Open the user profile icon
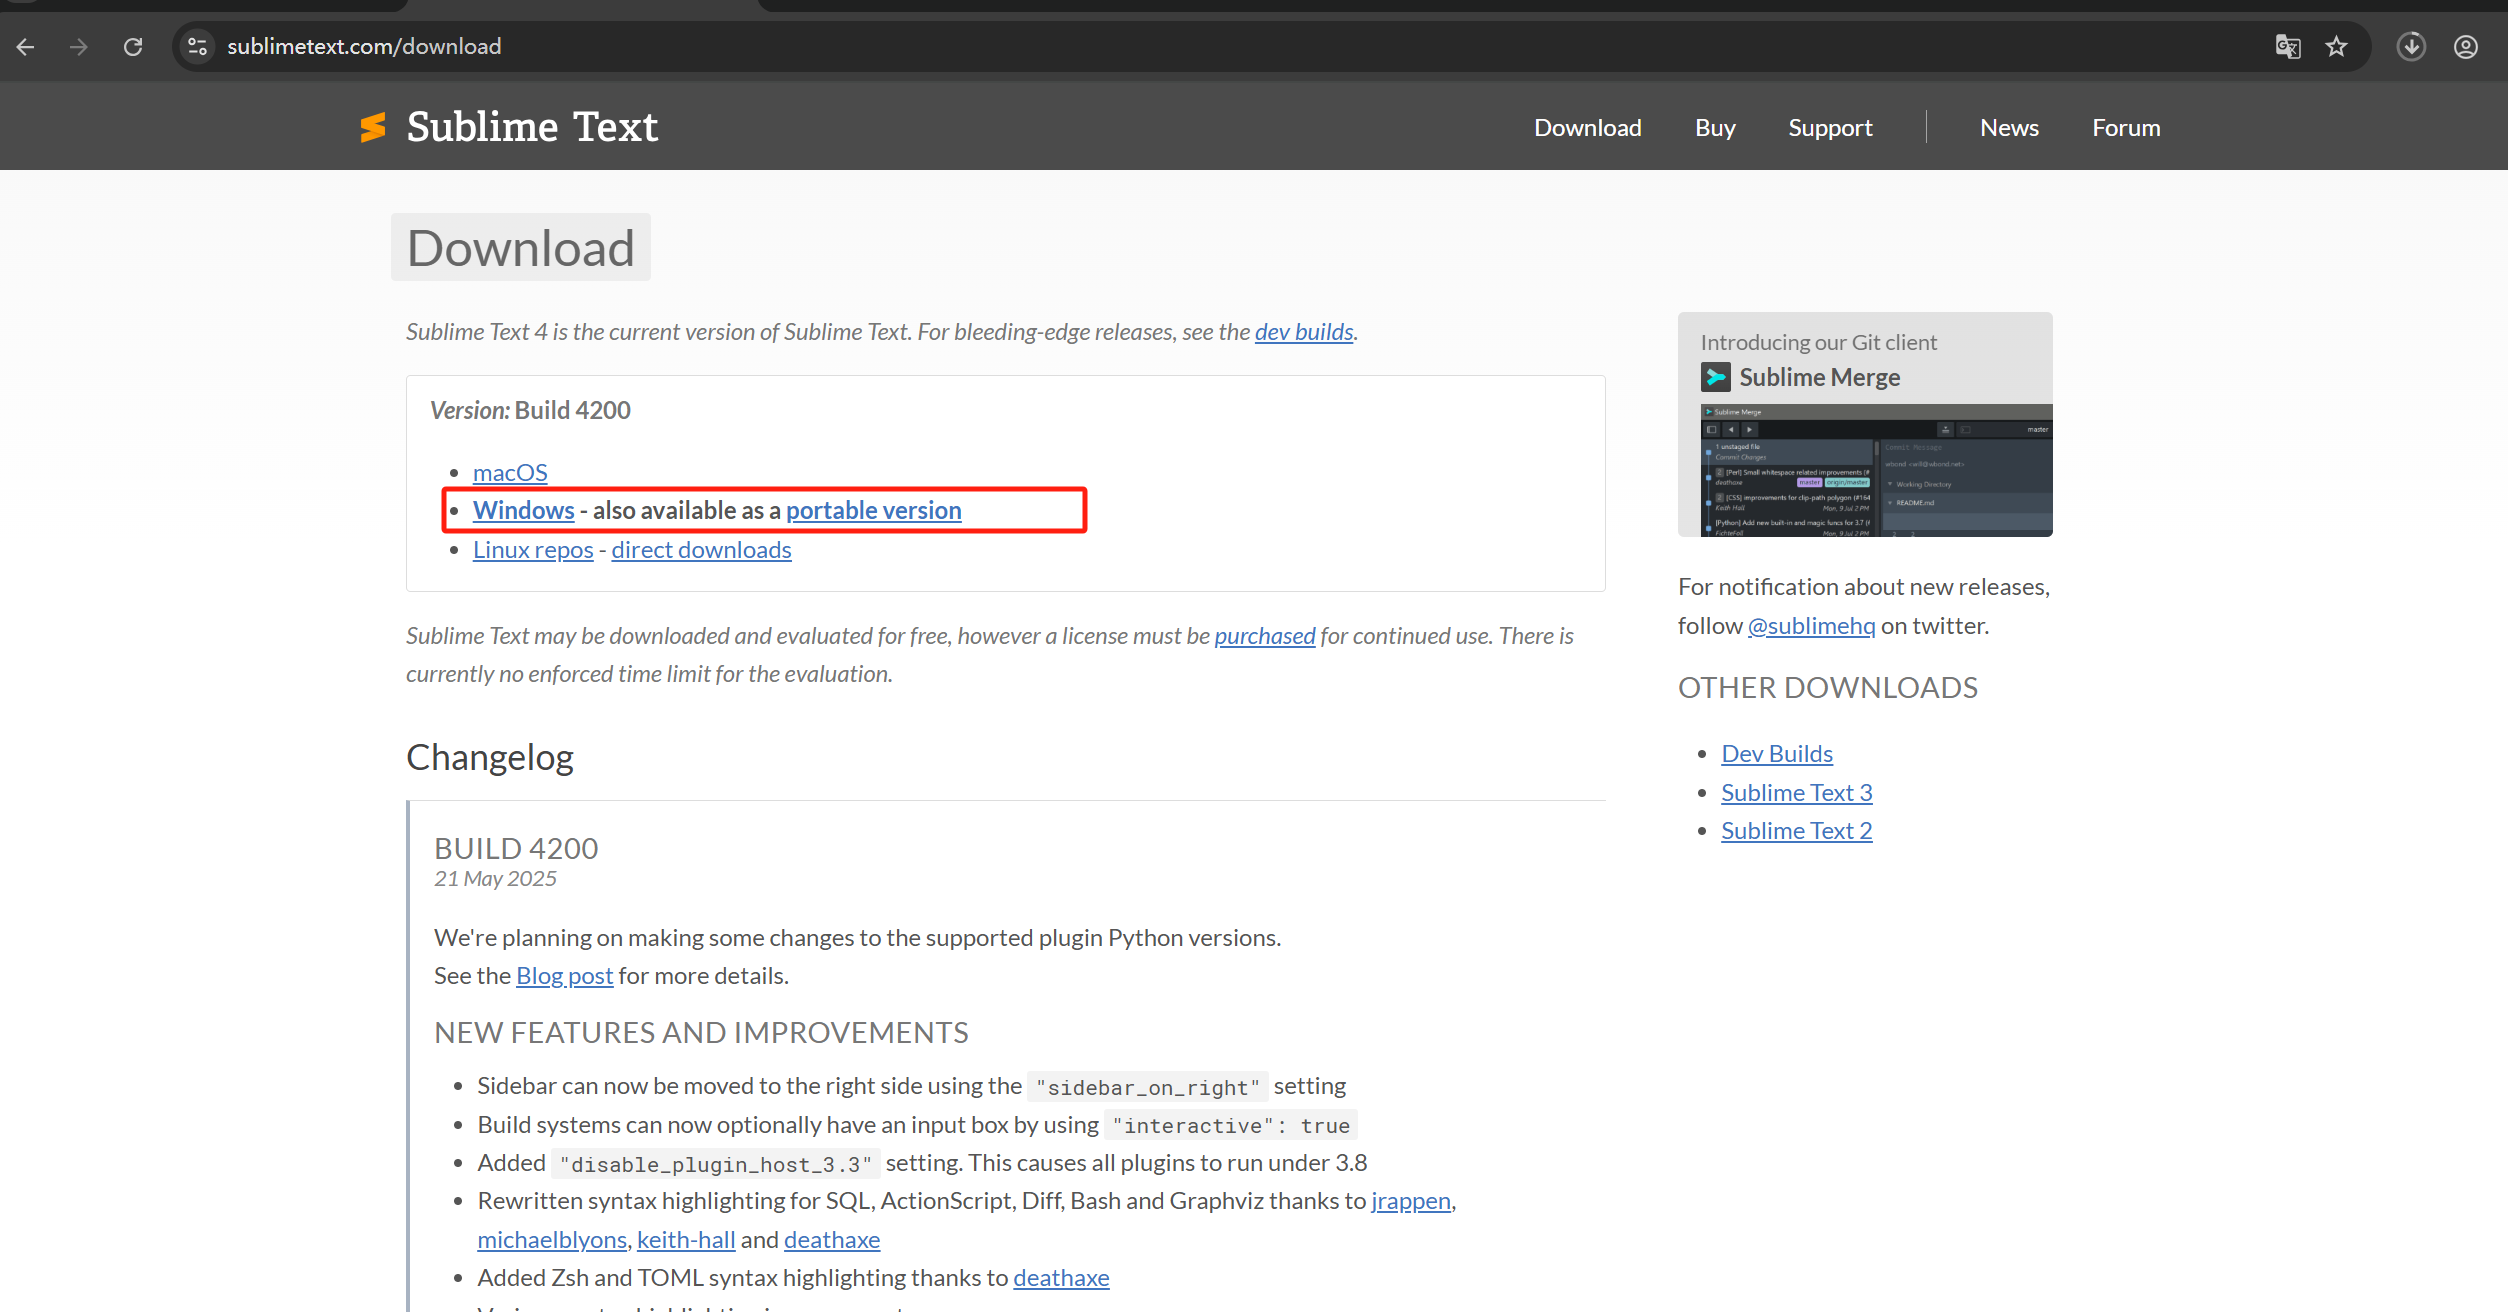The image size is (2508, 1312). 2465,47
